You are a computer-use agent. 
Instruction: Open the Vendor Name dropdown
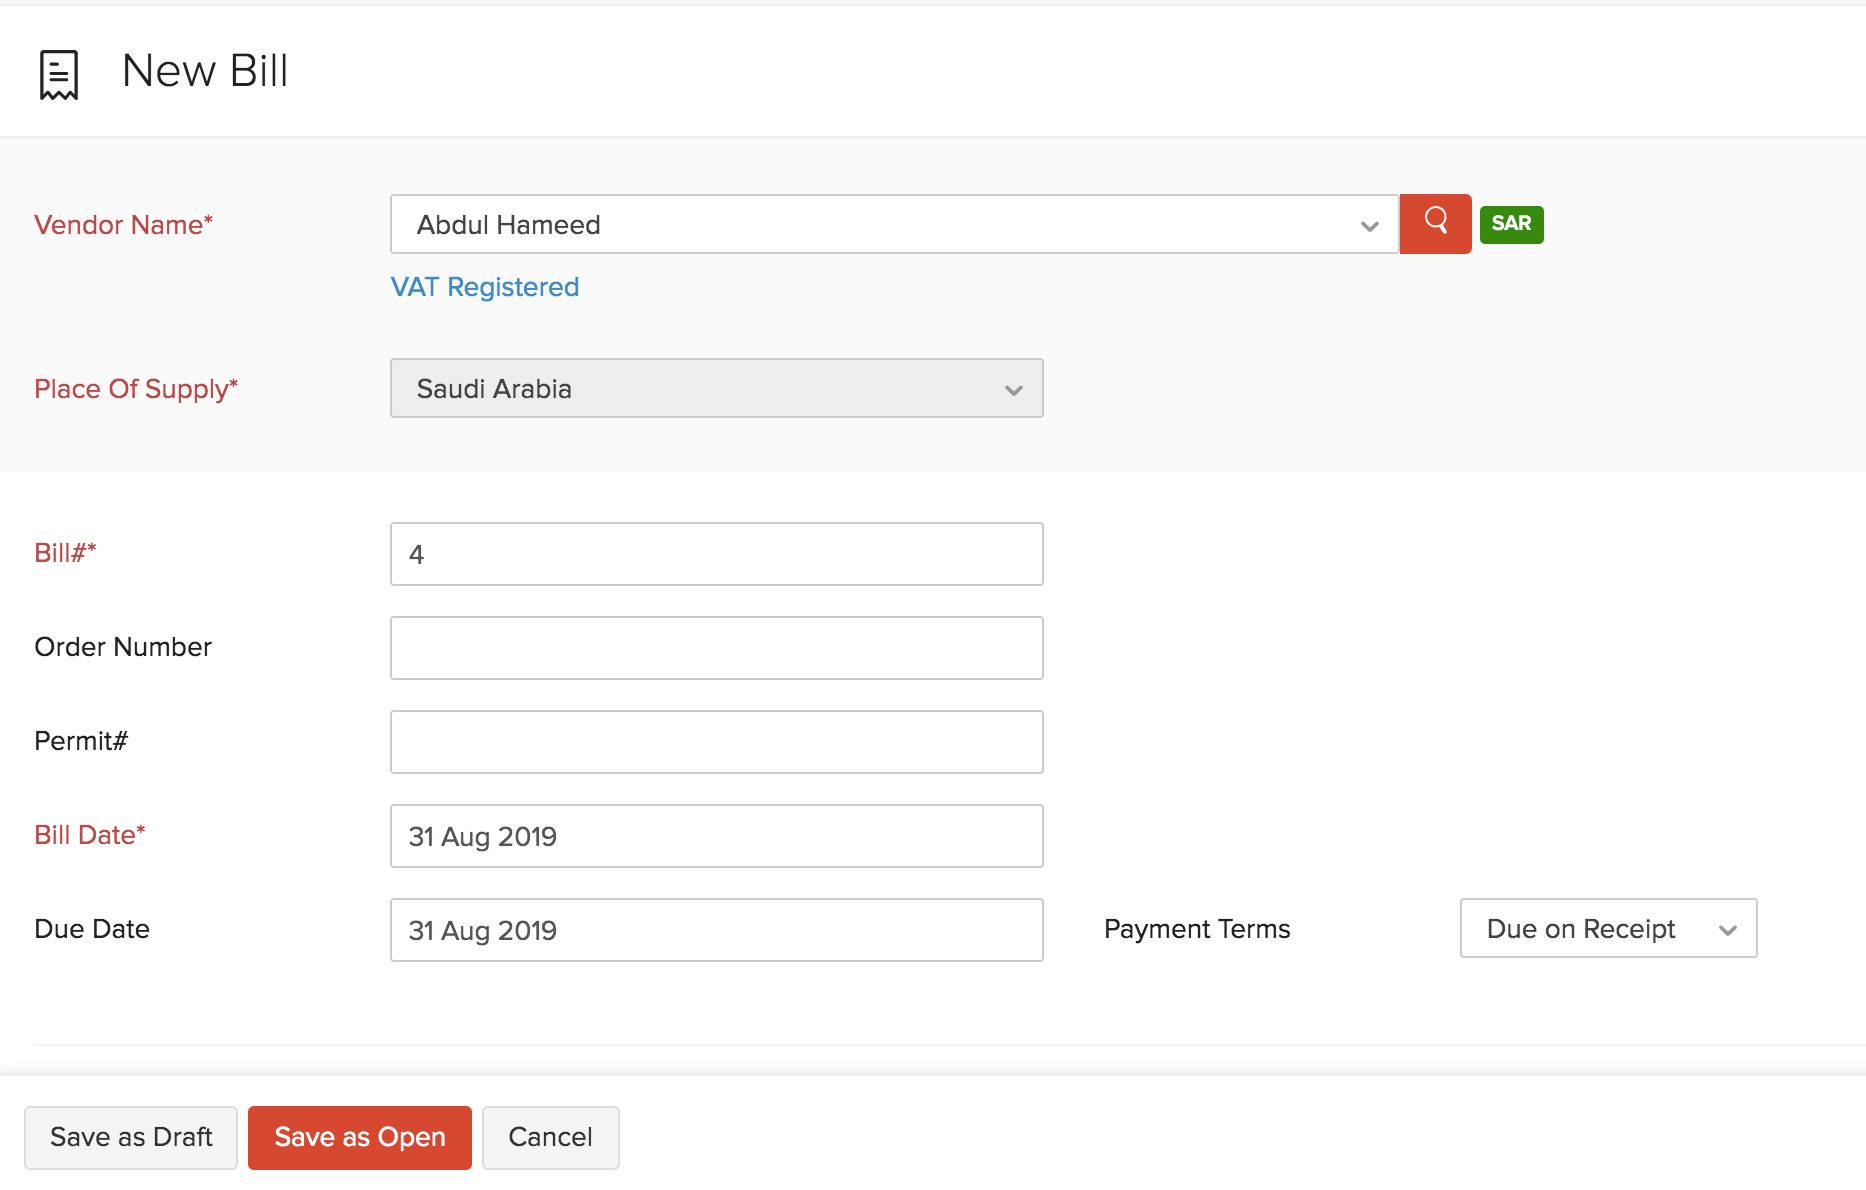[880, 225]
